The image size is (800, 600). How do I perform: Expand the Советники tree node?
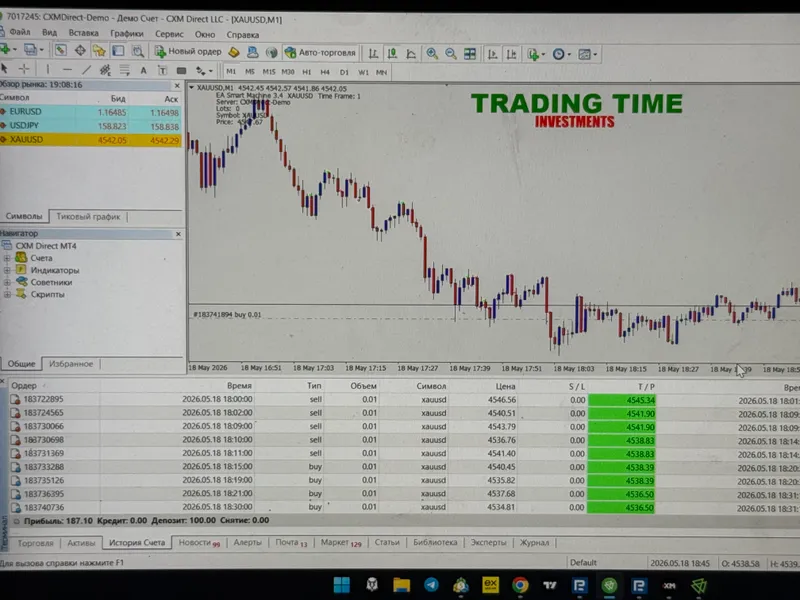7,282
